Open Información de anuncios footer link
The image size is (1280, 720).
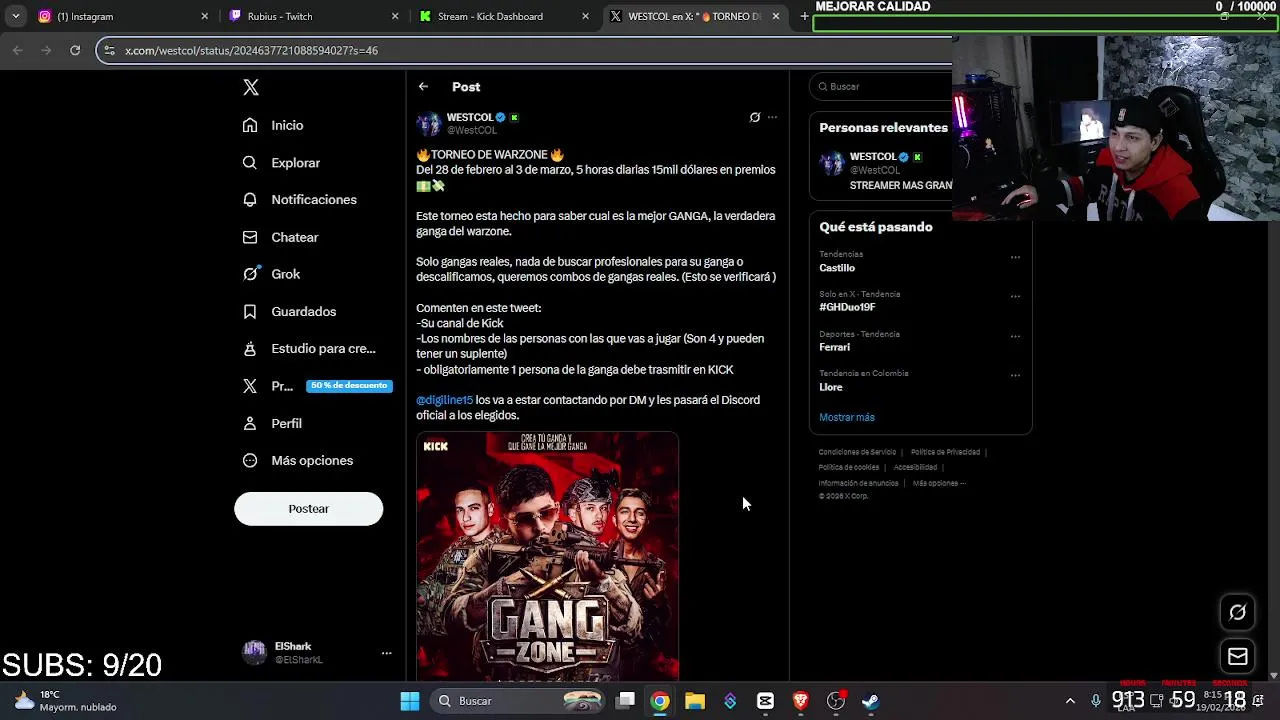coord(858,483)
